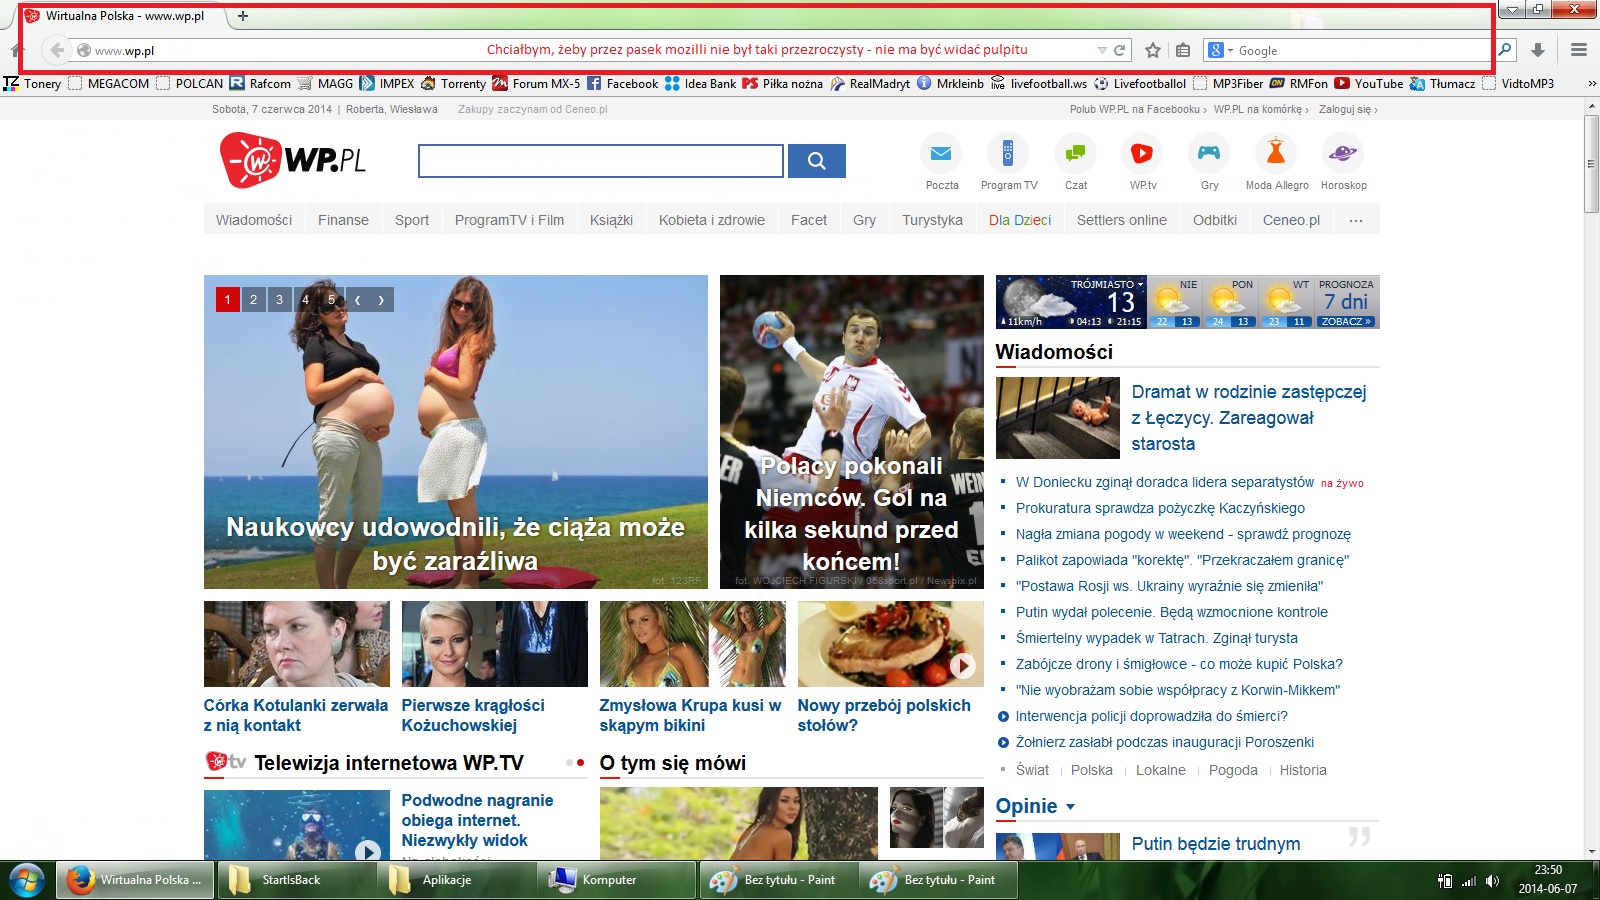
Task: Click the WP.PL search input field
Action: [601, 161]
